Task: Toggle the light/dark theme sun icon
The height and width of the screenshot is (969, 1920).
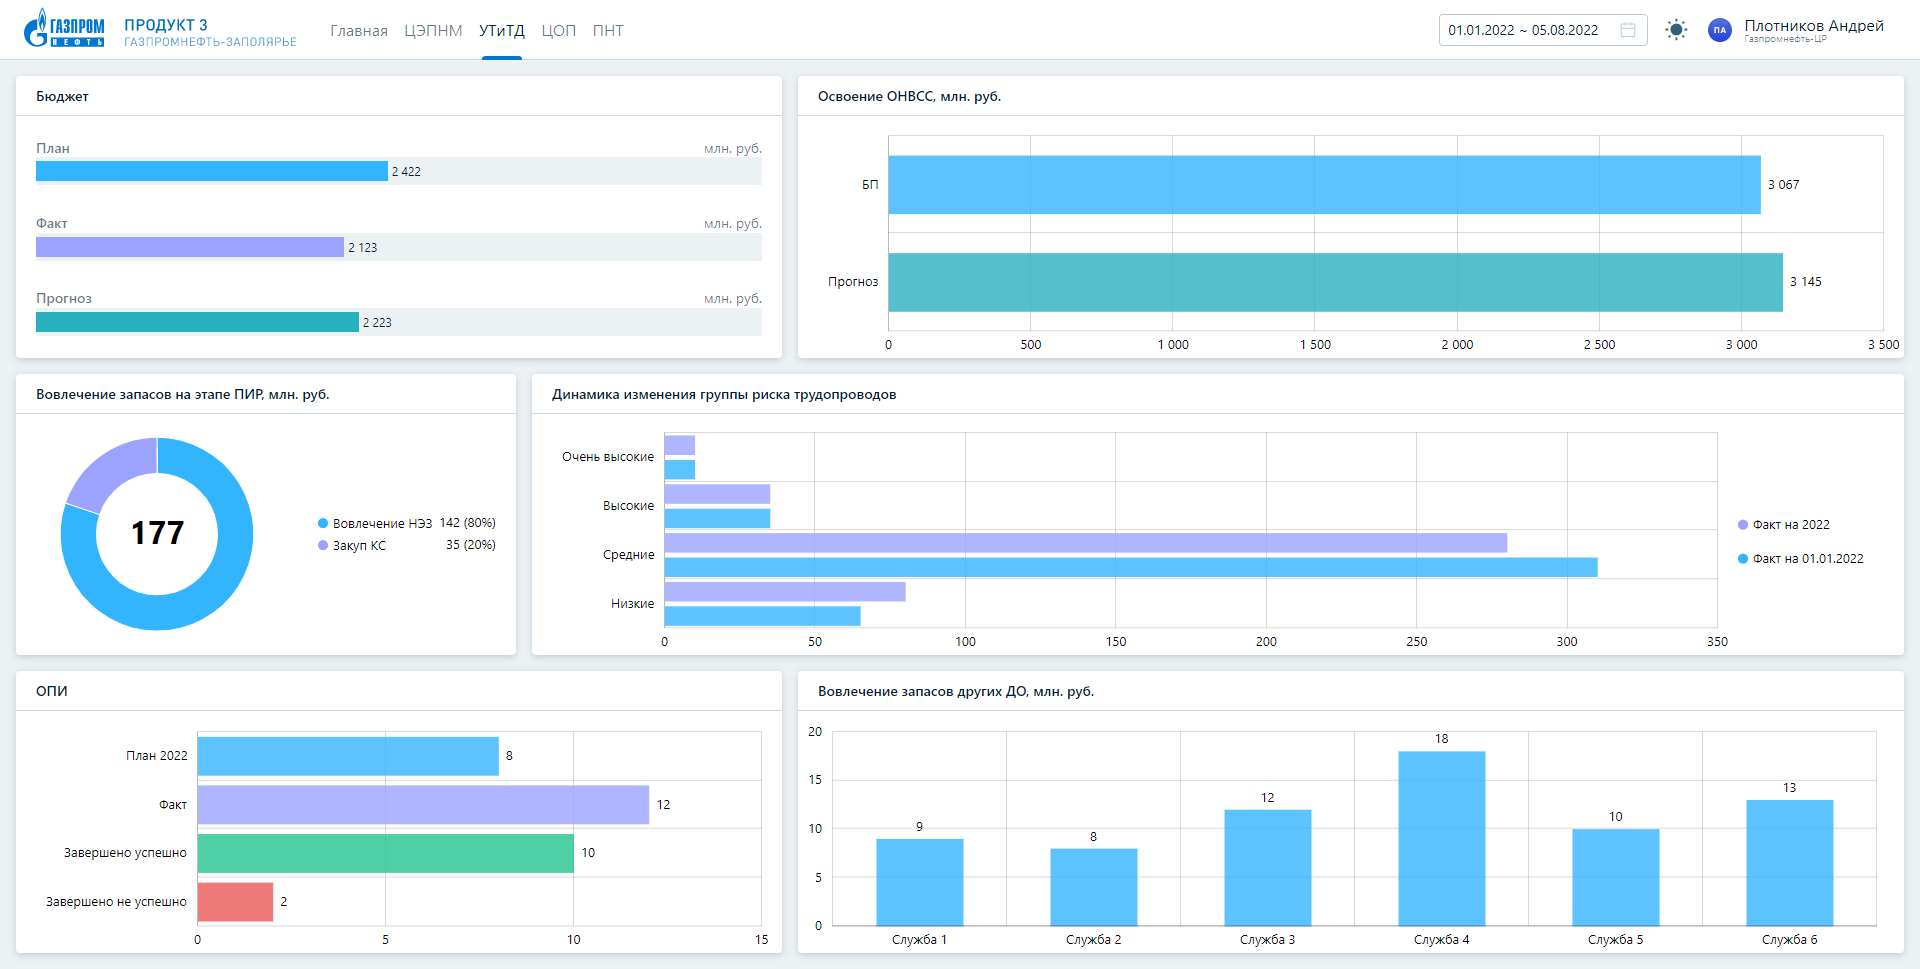Action: pyautogui.click(x=1676, y=30)
